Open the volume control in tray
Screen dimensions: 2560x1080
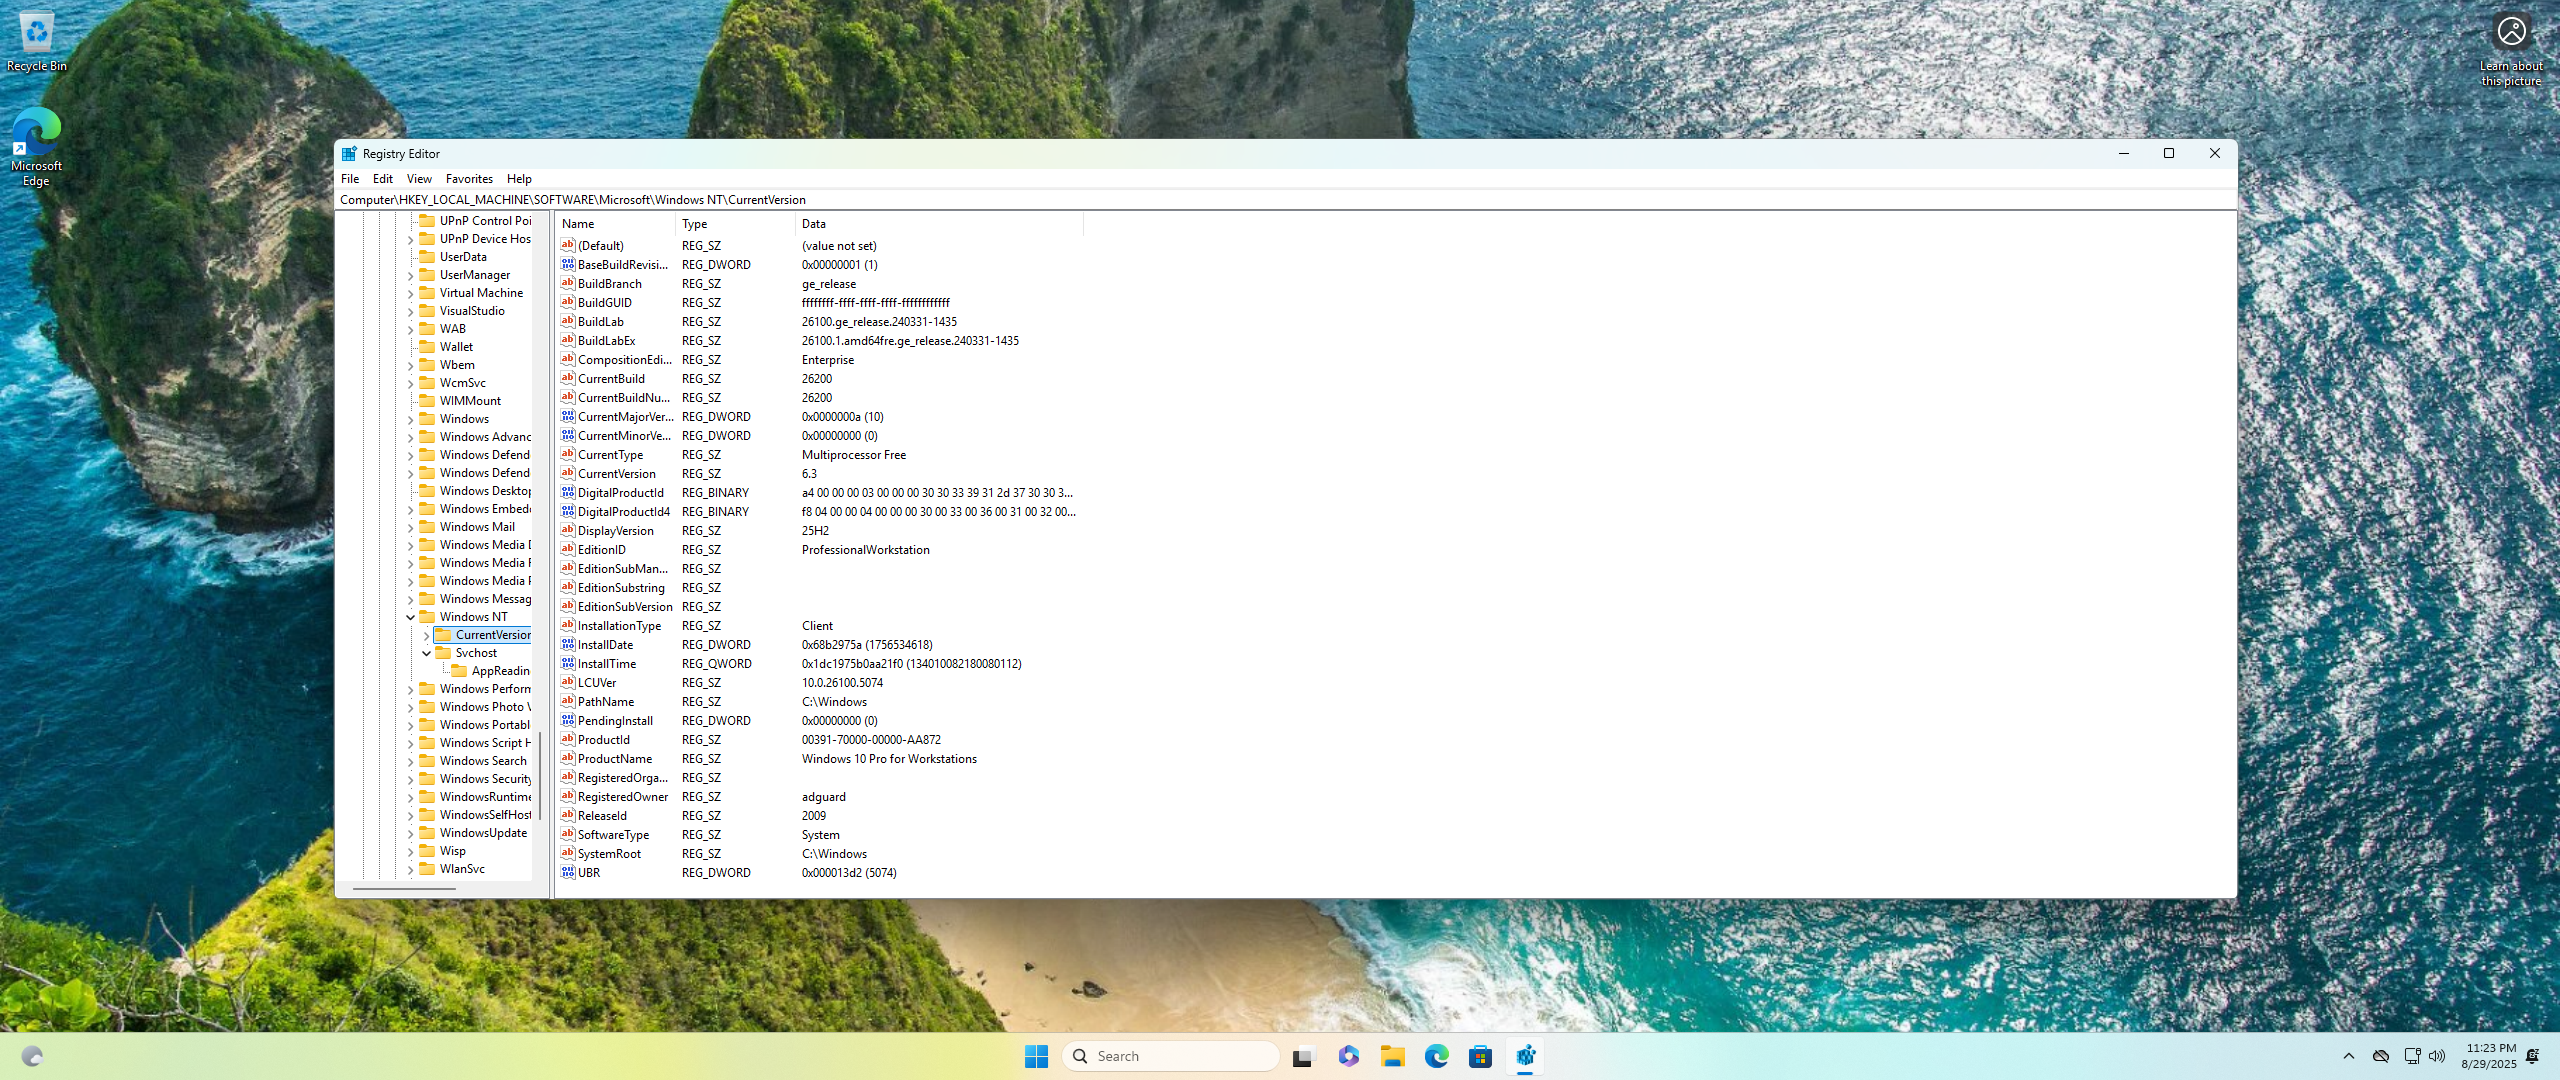(2437, 1056)
